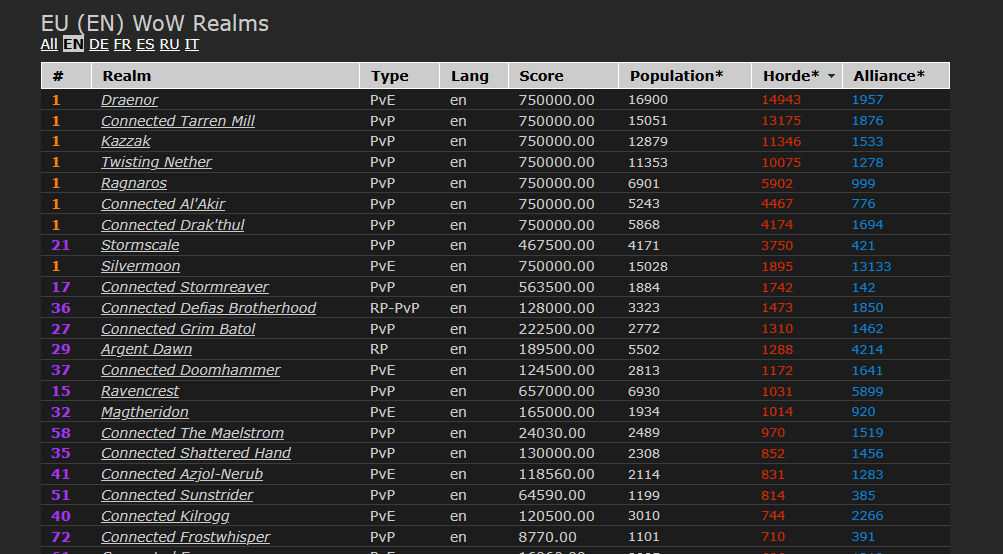The width and height of the screenshot is (1003, 554).
Task: Click rank number 58 of The Maelstrom
Action: [61, 433]
